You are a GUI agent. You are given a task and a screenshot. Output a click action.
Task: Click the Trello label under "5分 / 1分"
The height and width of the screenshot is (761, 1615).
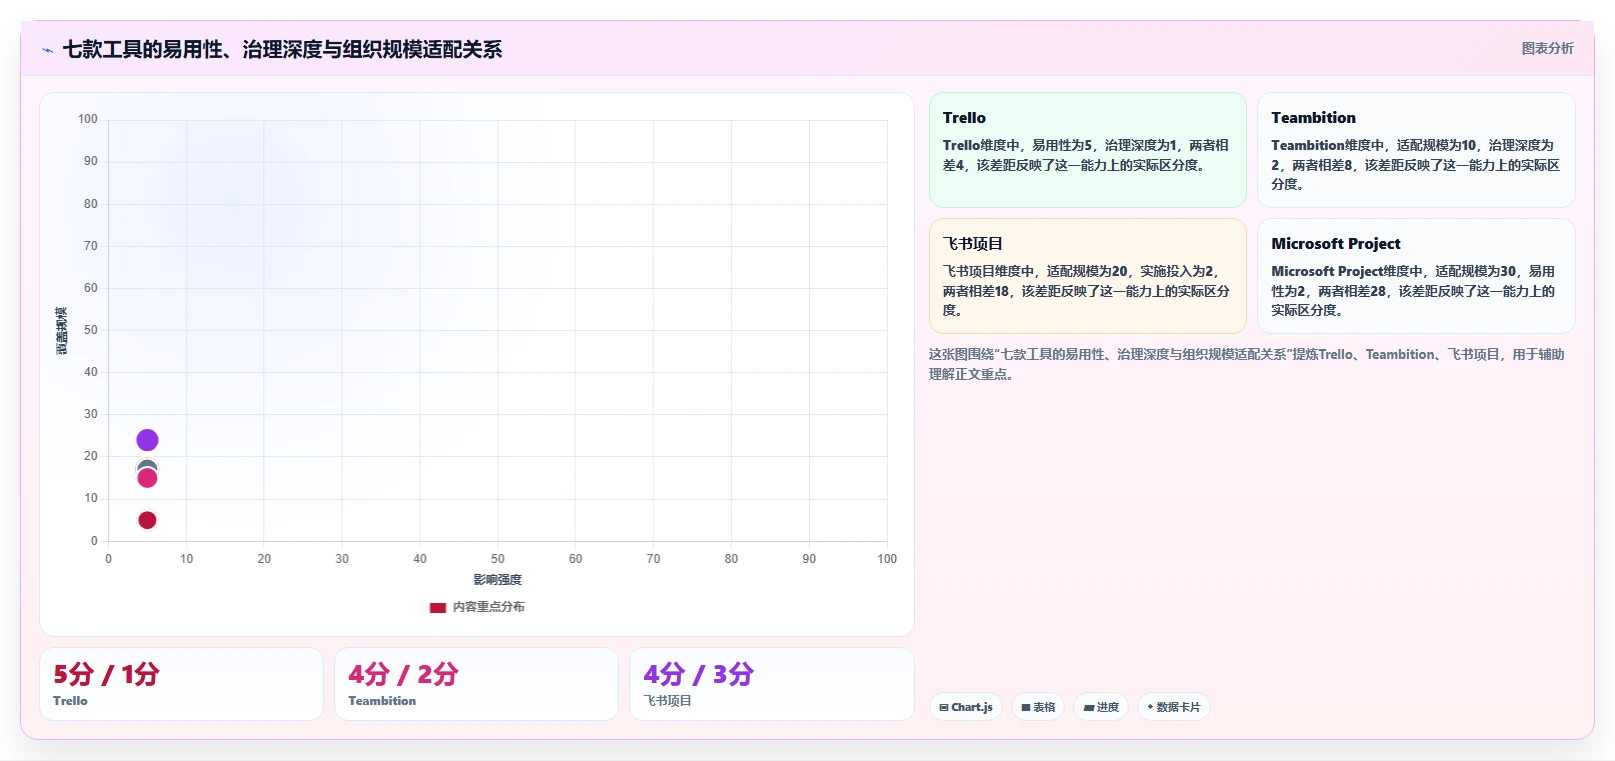[x=70, y=701]
